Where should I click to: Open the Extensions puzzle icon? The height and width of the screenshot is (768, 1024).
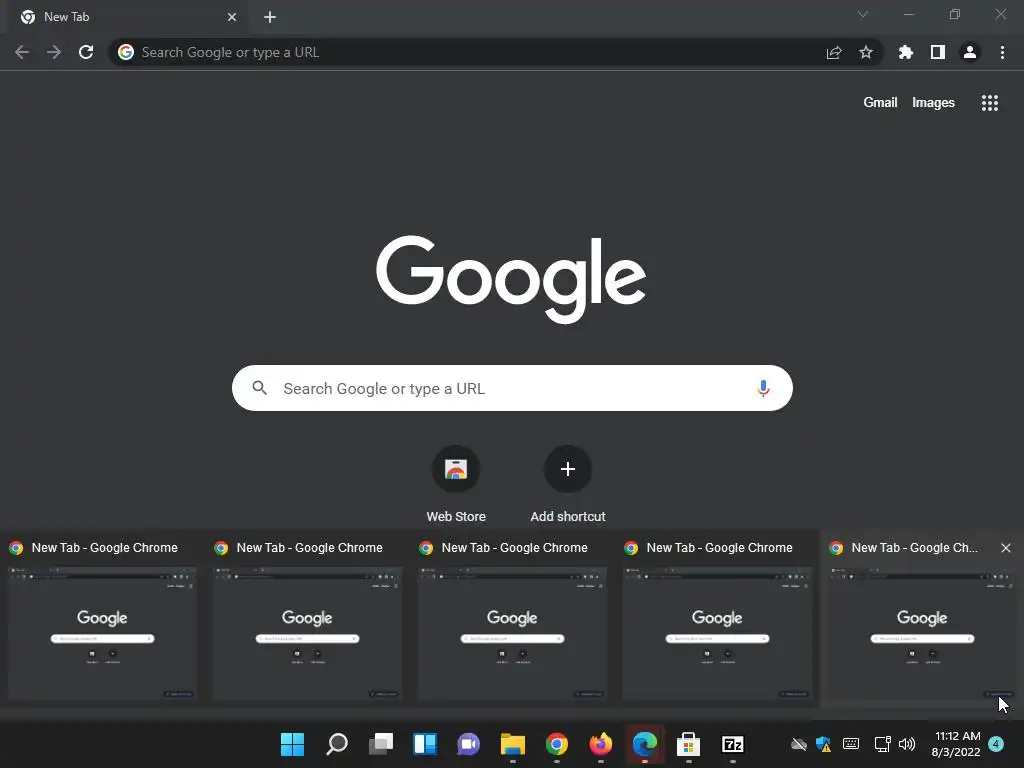pos(906,52)
